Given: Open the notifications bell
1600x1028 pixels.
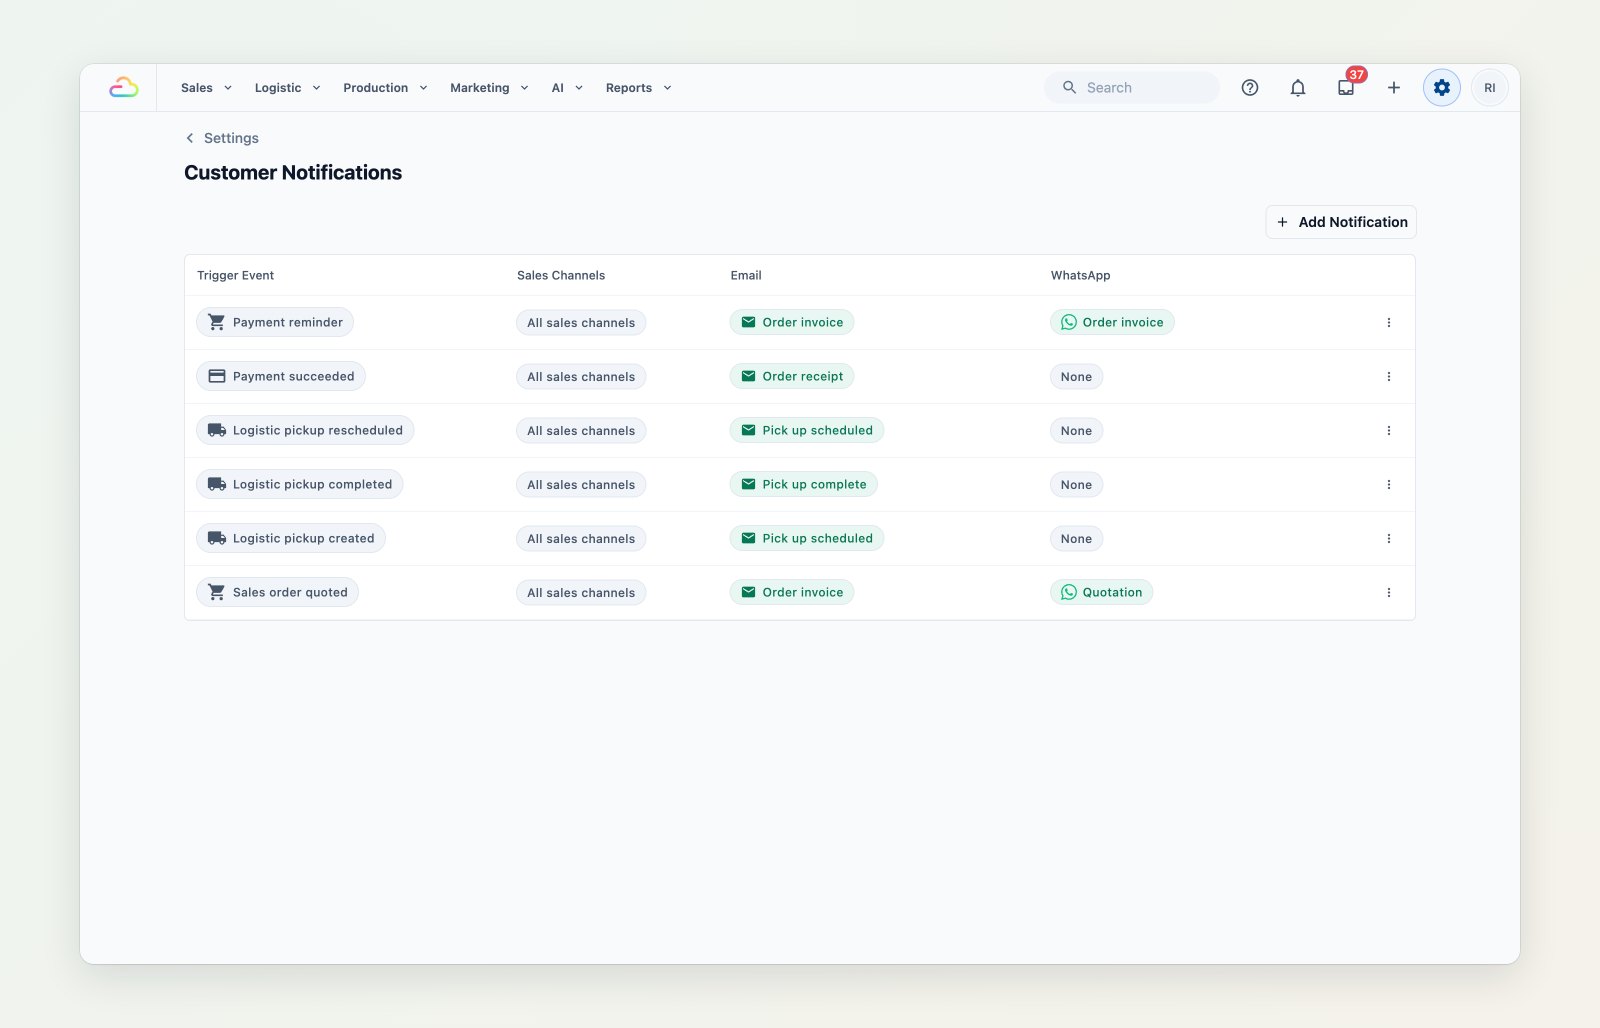Looking at the screenshot, I should click(x=1298, y=88).
